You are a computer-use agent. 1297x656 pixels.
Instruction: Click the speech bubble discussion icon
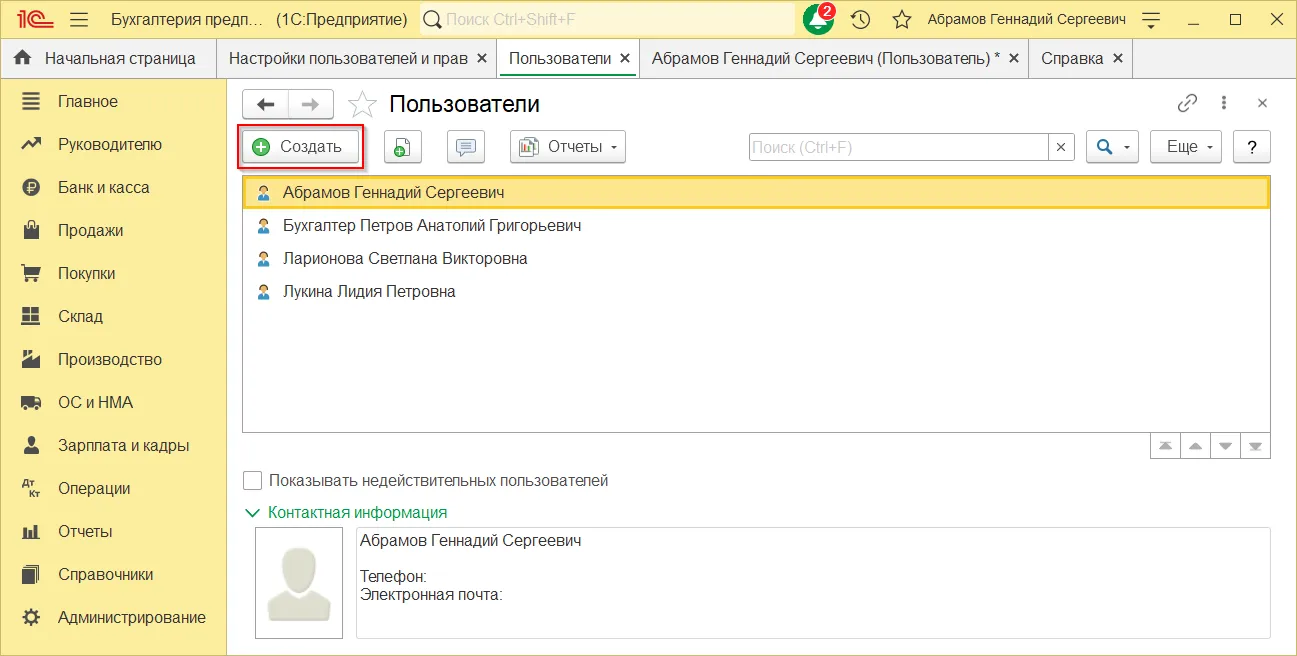tap(465, 147)
